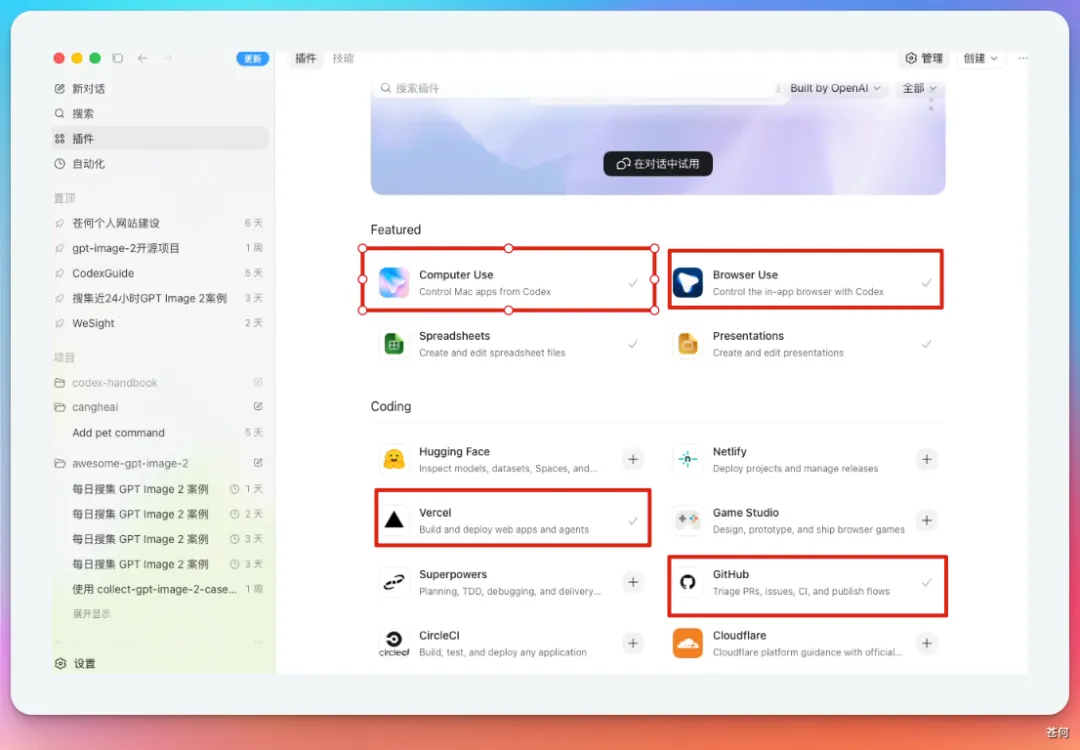Viewport: 1080px width, 750px height.
Task: Click the pin icon beside WeSight
Action: pyautogui.click(x=60, y=323)
